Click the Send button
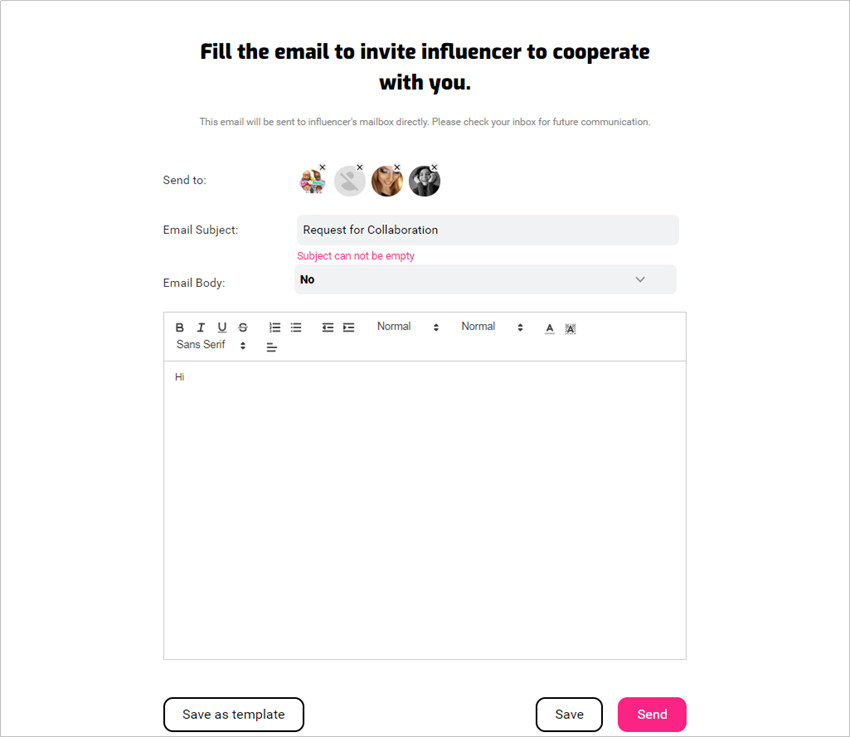850x737 pixels. click(652, 714)
